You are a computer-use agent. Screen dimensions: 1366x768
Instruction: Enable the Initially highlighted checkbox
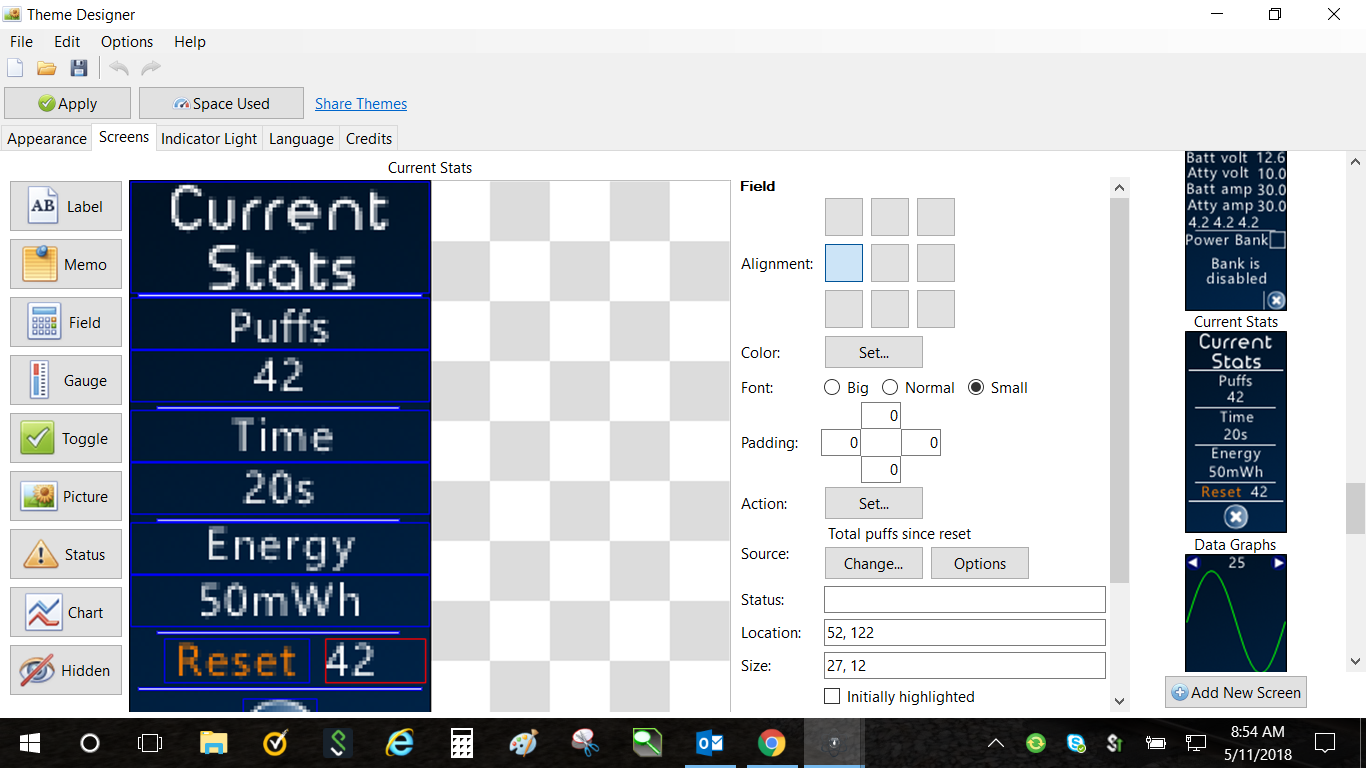coord(832,696)
